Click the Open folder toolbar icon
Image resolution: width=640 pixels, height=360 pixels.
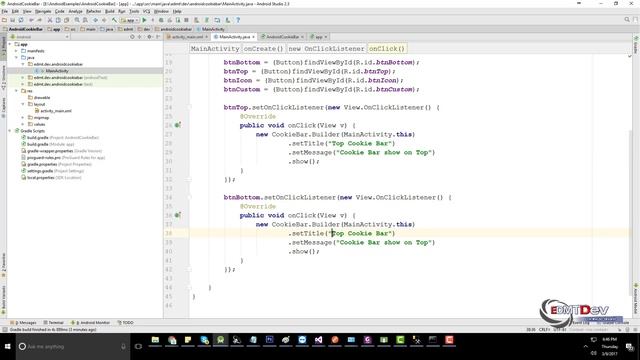[x=4, y=20]
